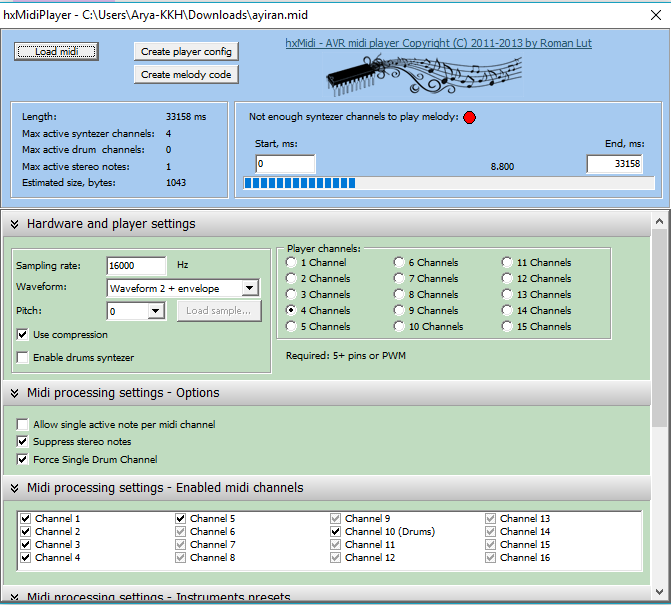Click Create player config button

pyautogui.click(x=186, y=51)
